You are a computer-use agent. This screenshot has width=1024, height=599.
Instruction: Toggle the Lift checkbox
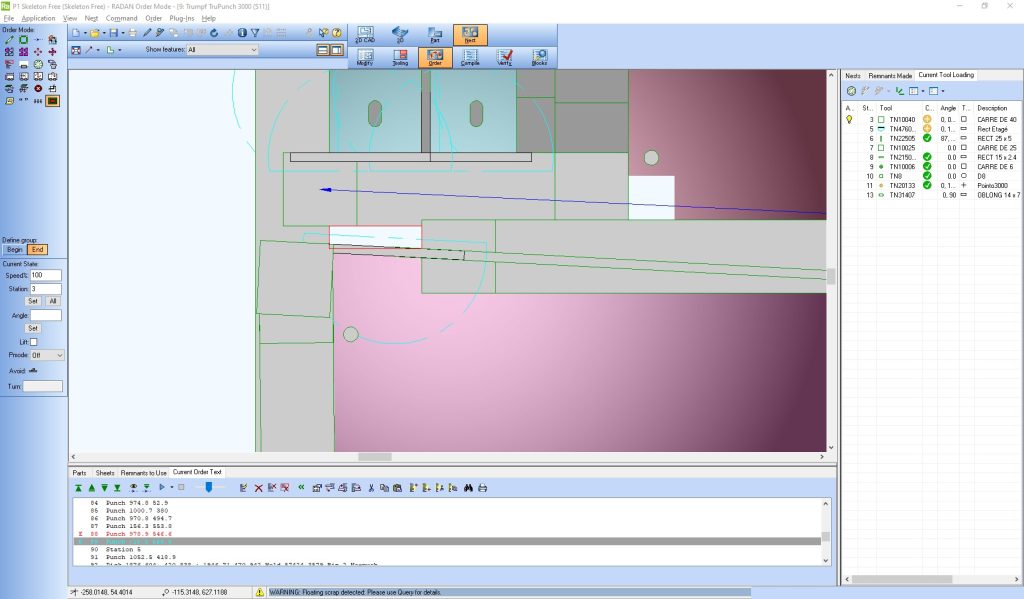pos(33,341)
